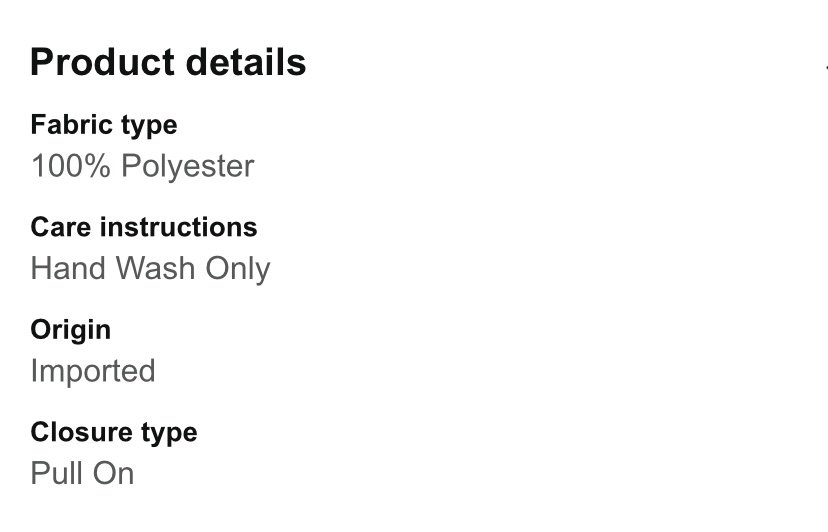This screenshot has width=828, height=532.
Task: Click the Hand Wash Only text
Action: tap(150, 268)
